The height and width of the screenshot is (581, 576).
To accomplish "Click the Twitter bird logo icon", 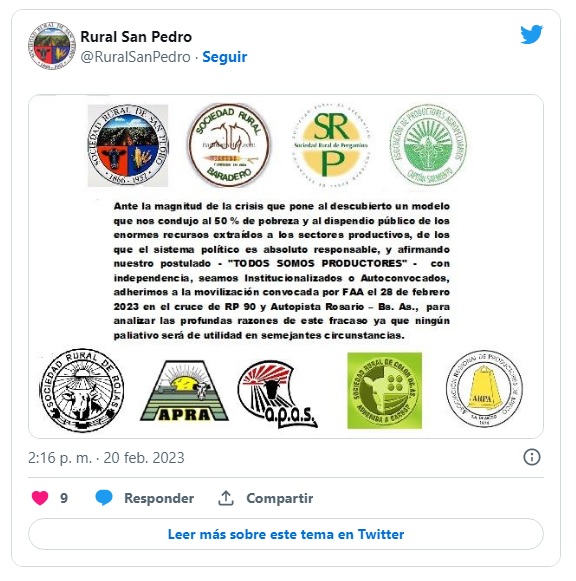I will coord(531,34).
